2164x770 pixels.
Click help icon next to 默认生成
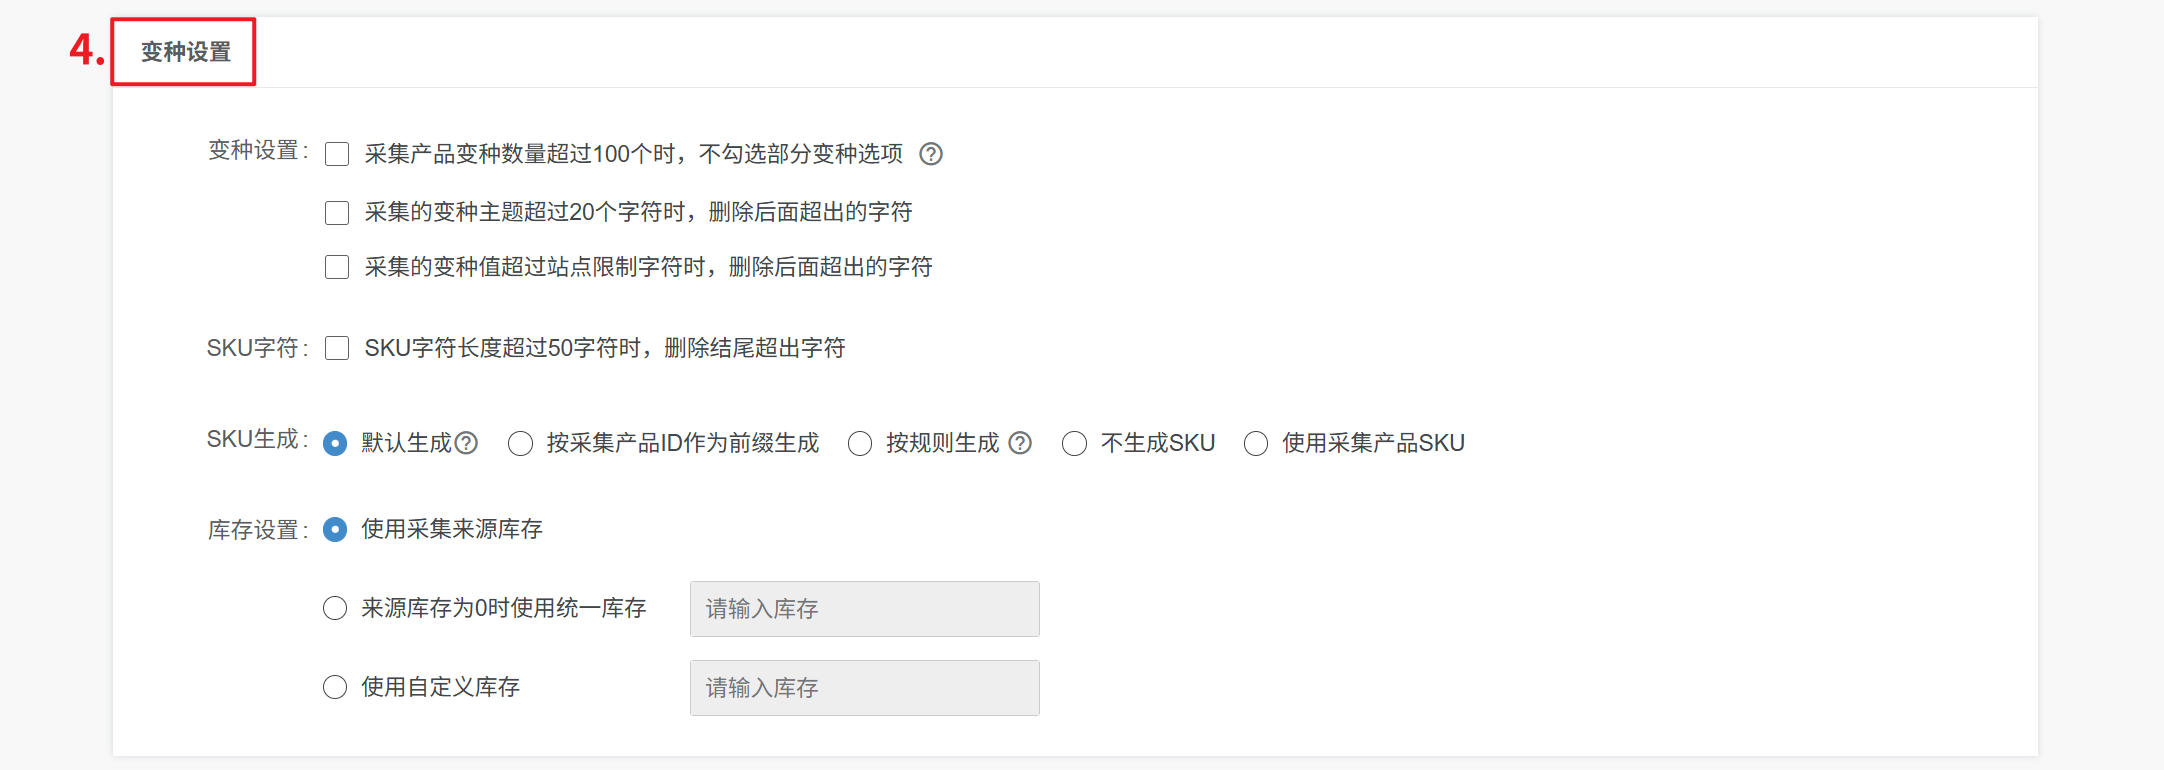coord(467,443)
